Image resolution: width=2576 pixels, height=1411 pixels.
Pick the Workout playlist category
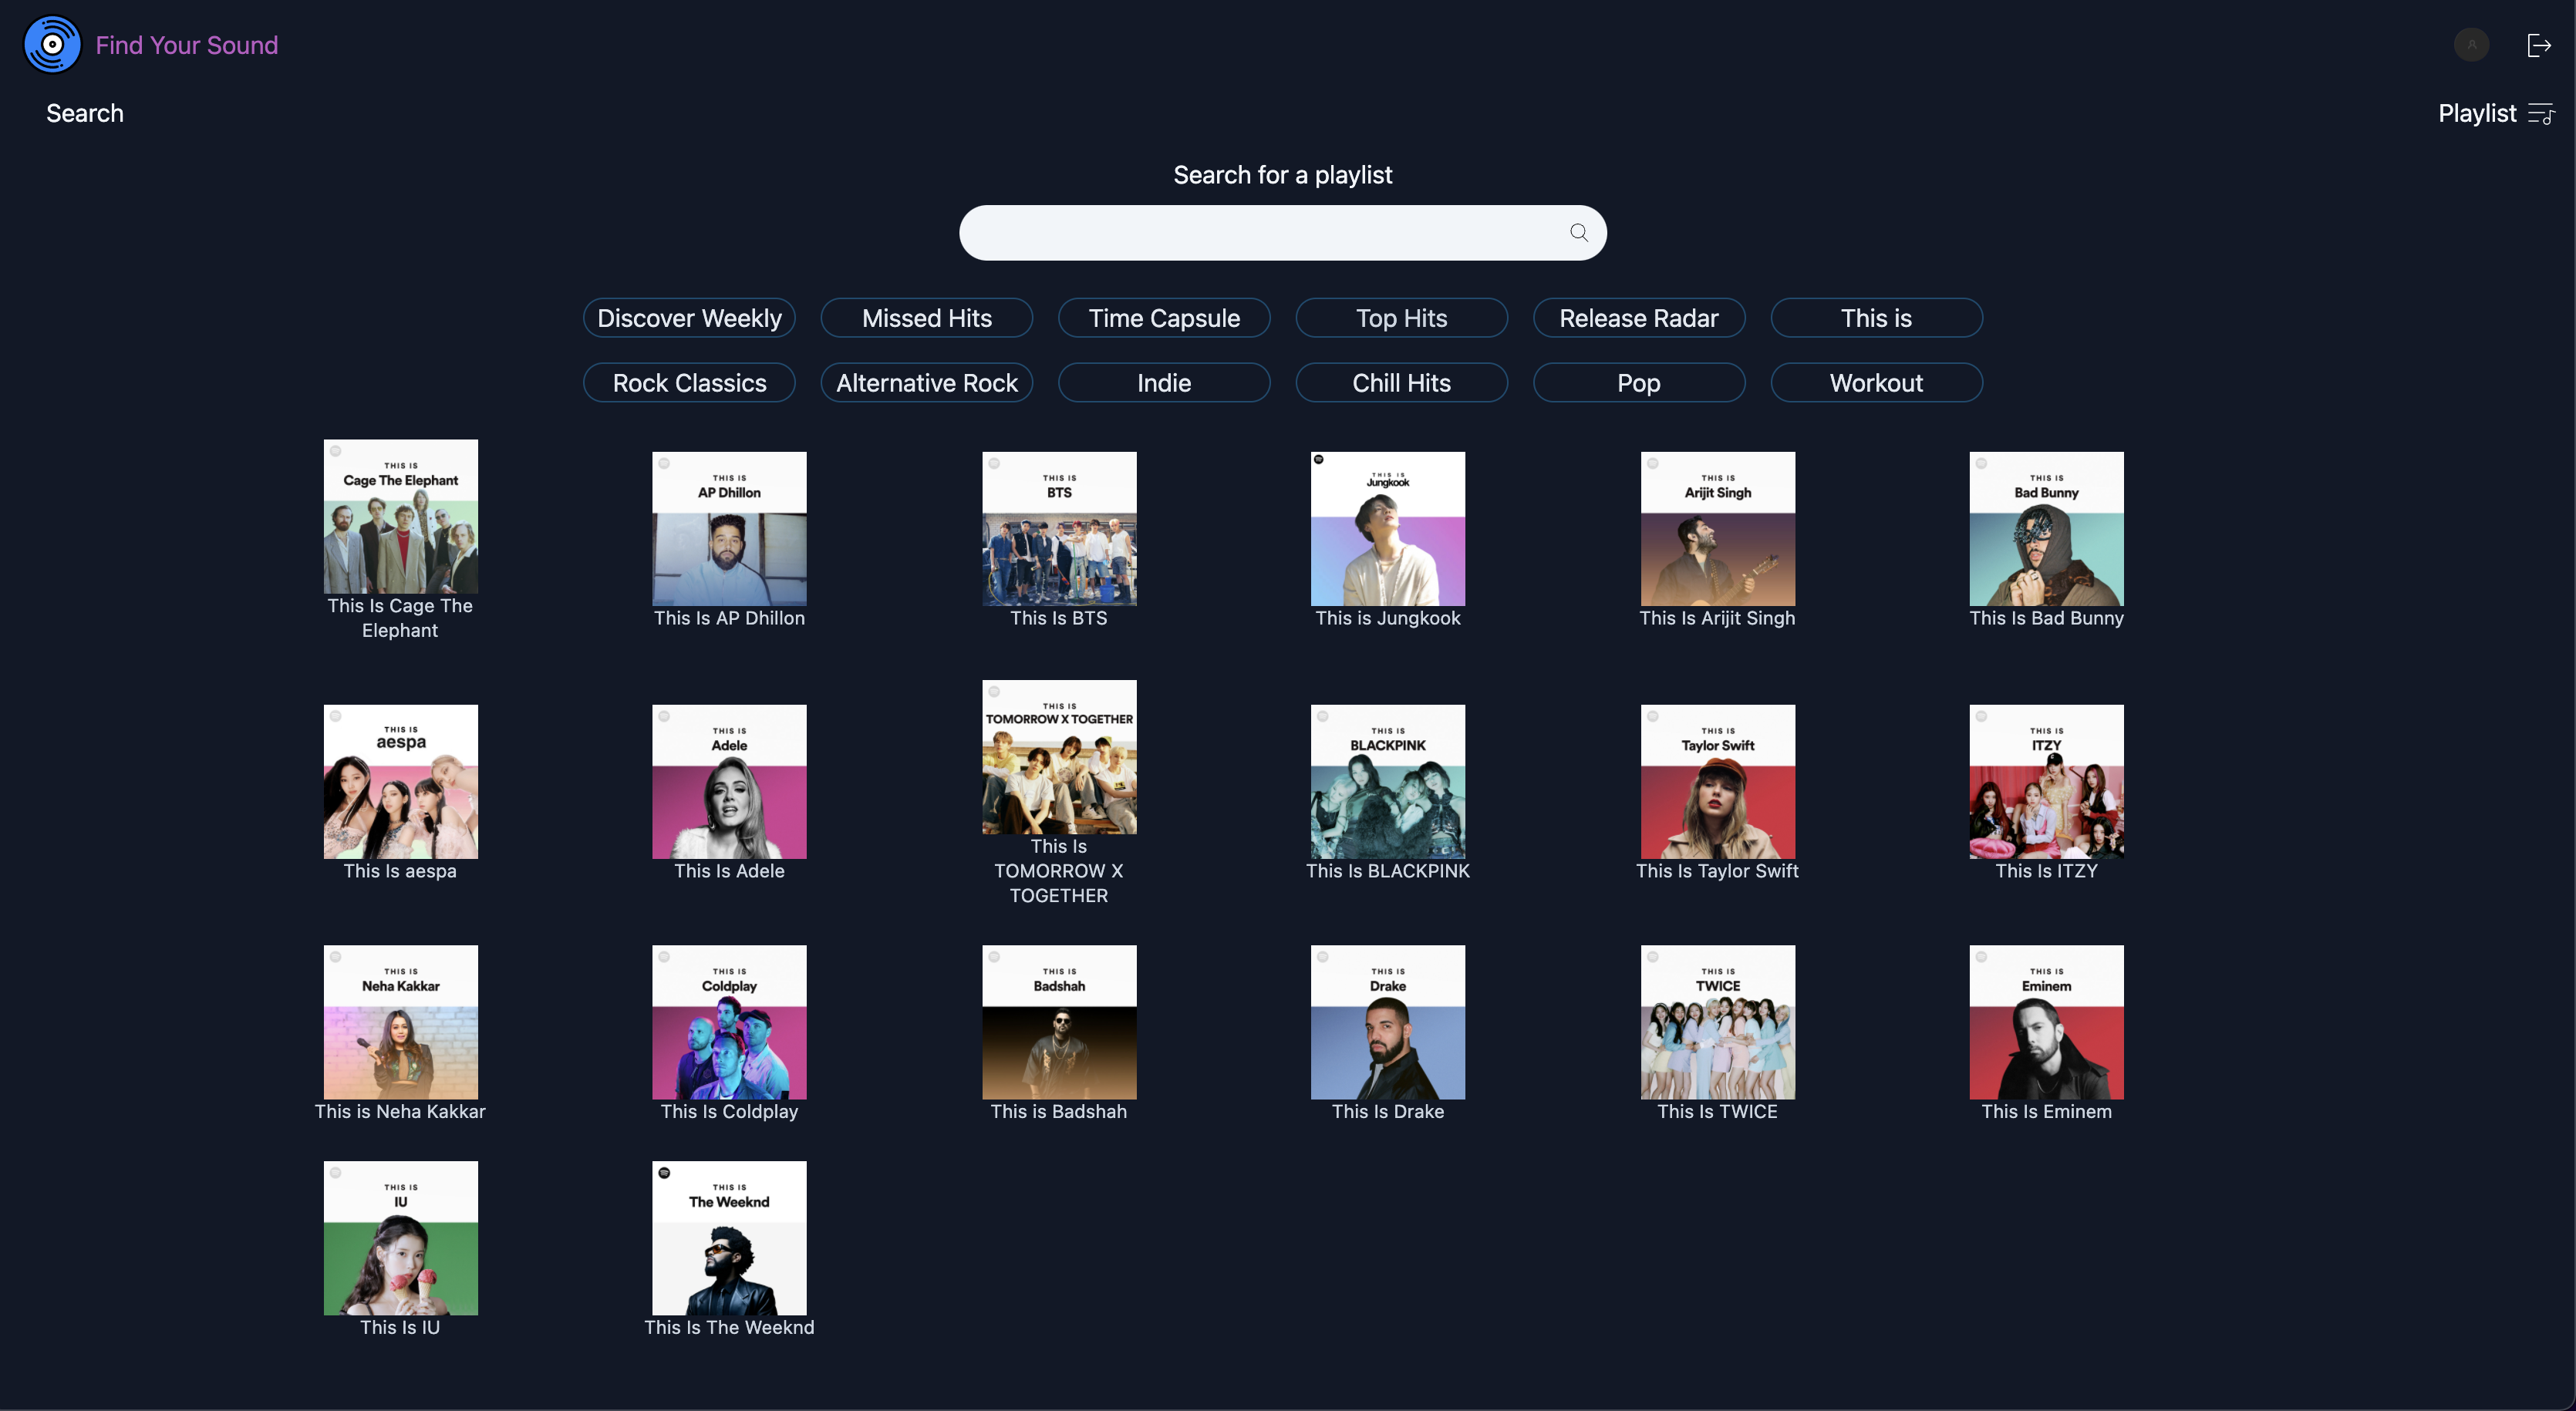pos(1875,383)
